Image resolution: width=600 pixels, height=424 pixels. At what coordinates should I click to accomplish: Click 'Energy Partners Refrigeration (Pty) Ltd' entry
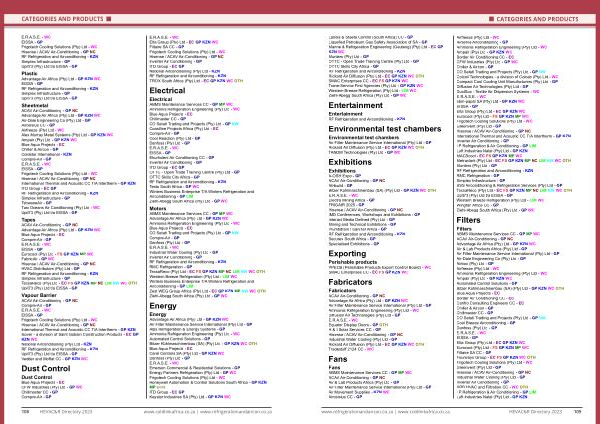click(194, 373)
